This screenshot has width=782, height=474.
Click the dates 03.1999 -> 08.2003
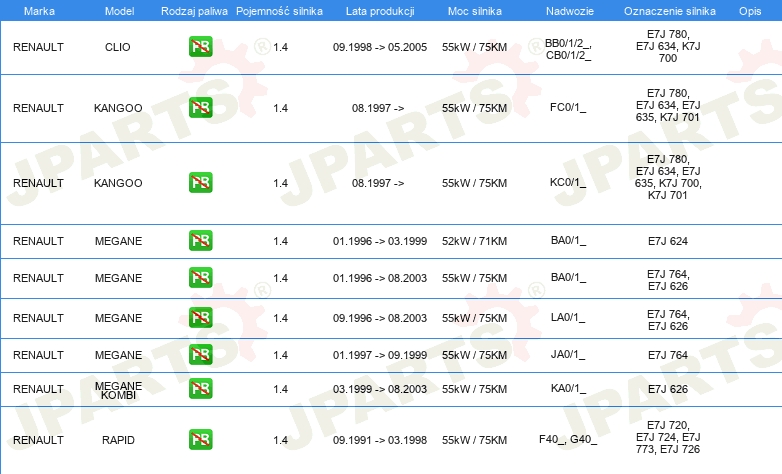(380, 389)
